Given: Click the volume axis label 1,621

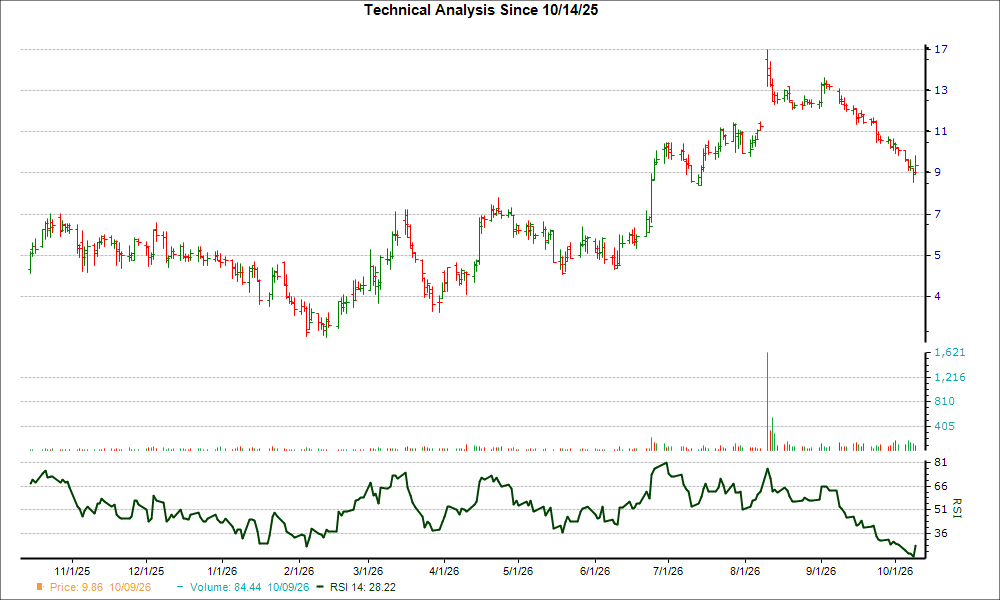Looking at the screenshot, I should pos(950,353).
